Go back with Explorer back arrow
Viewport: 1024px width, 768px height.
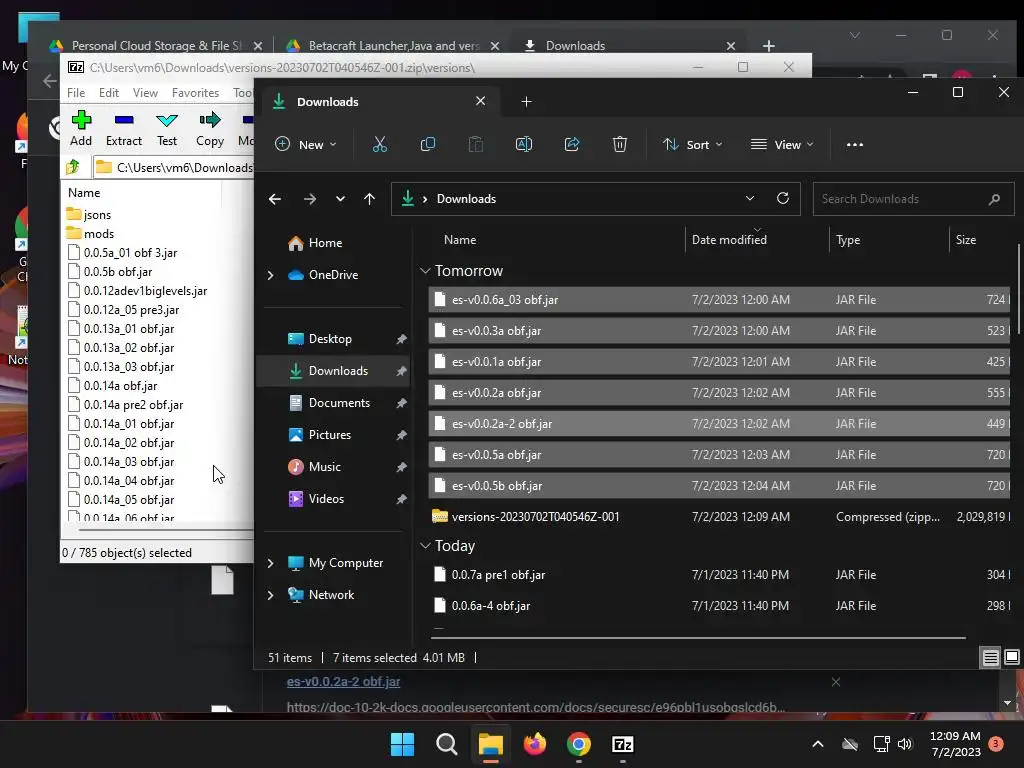pos(275,199)
